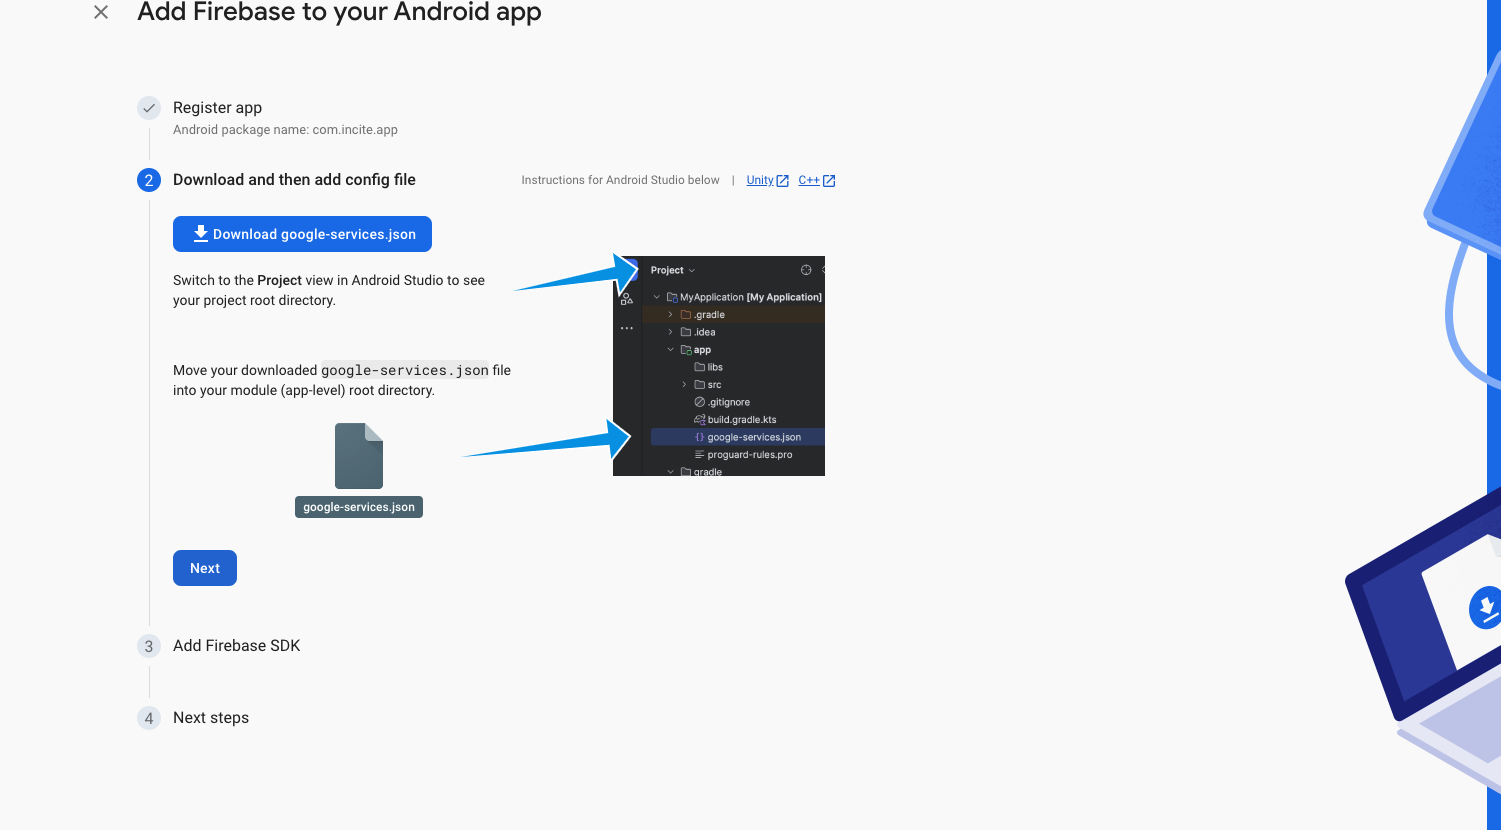Expand the .gradle folder chevron
The width and height of the screenshot is (1501, 830).
point(670,315)
